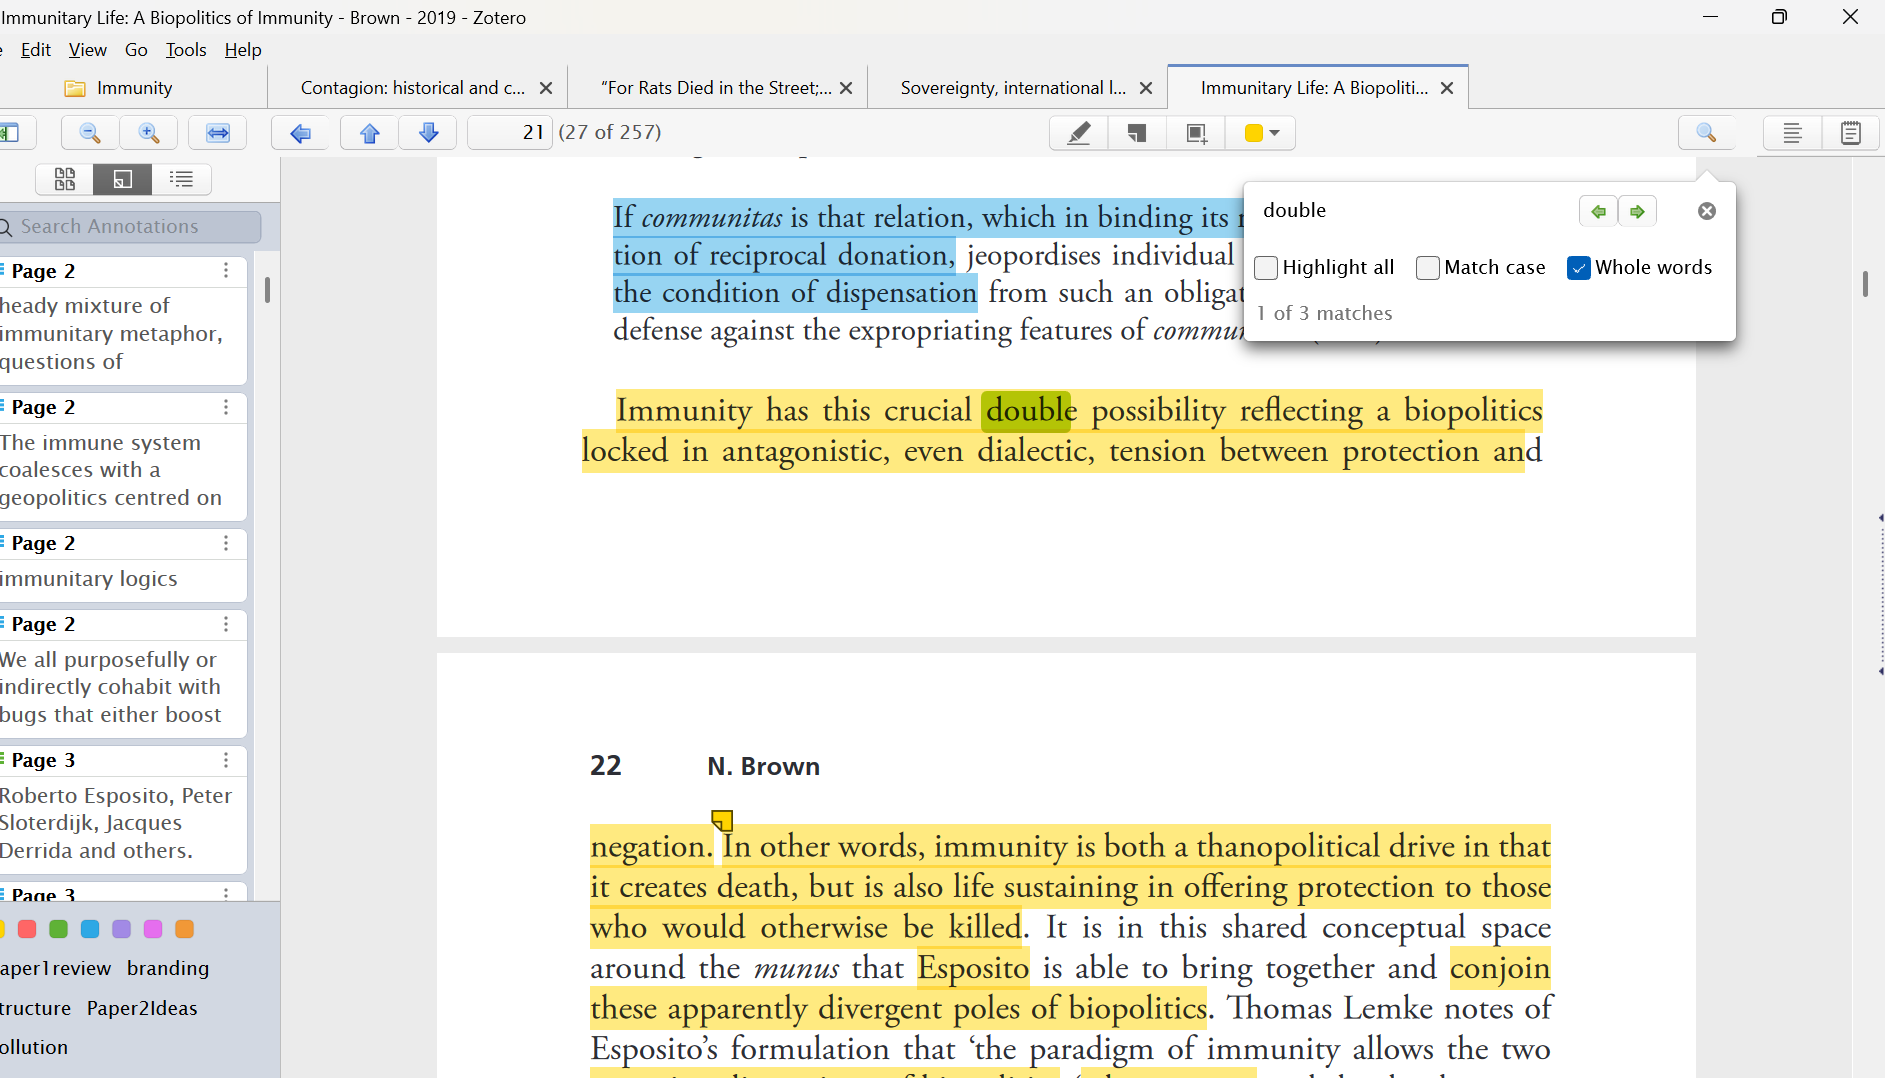
Task: Switch to the Contagion tab
Action: click(x=413, y=88)
